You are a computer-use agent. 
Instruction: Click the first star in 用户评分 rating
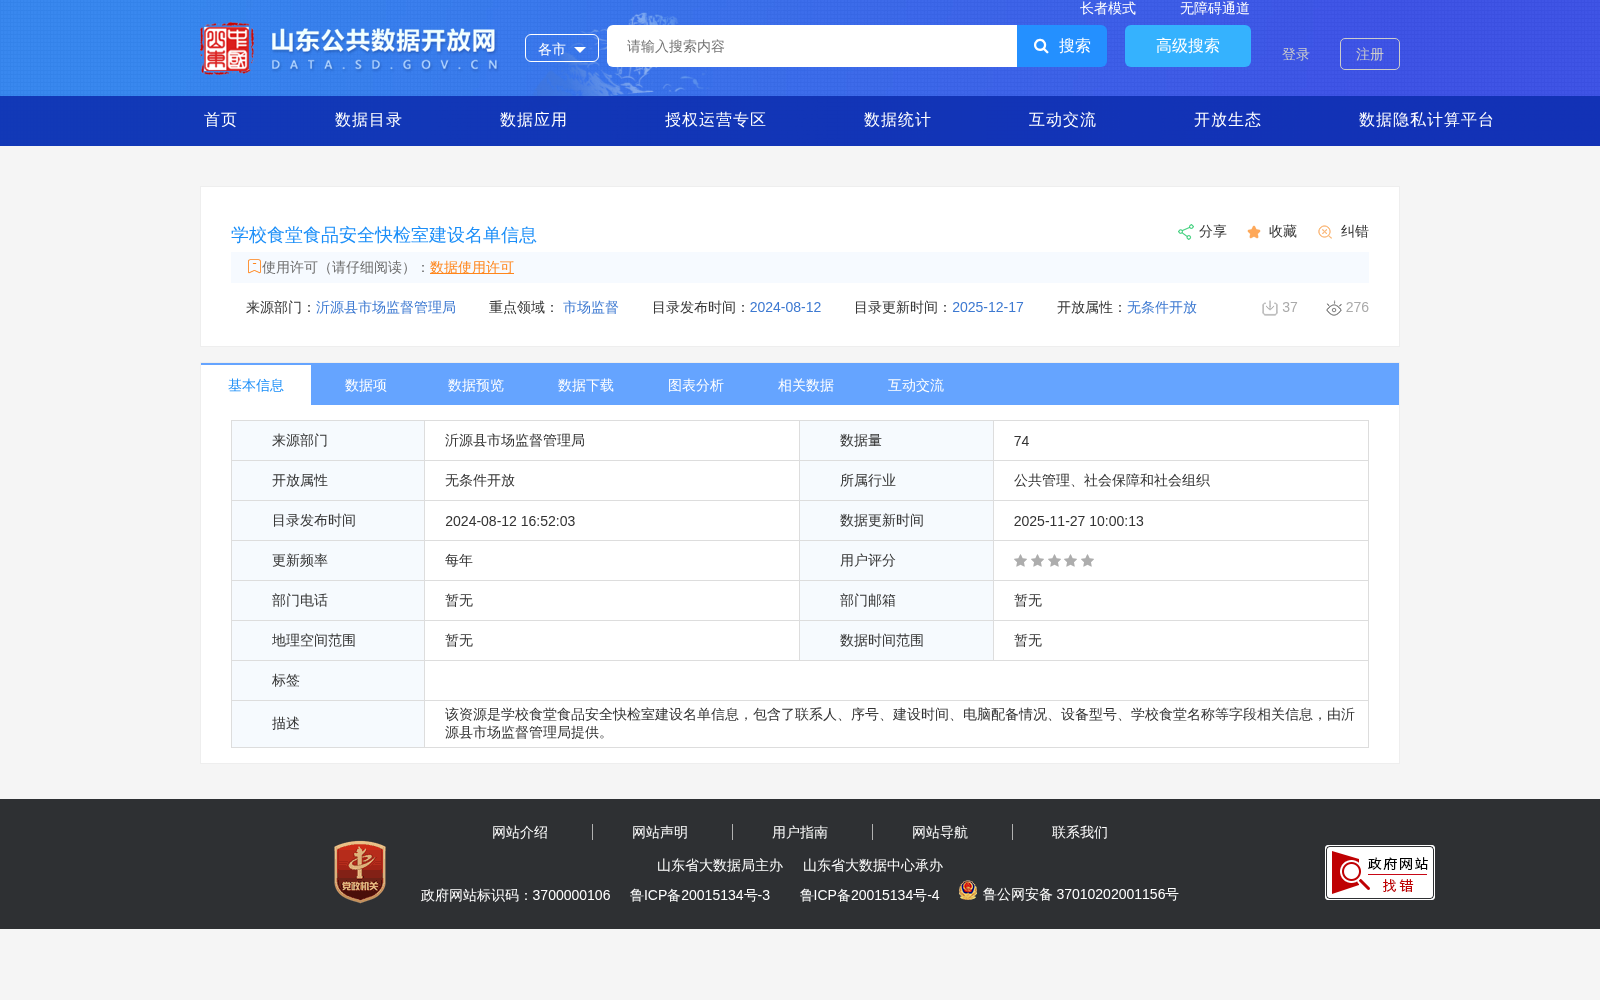tap(1020, 561)
